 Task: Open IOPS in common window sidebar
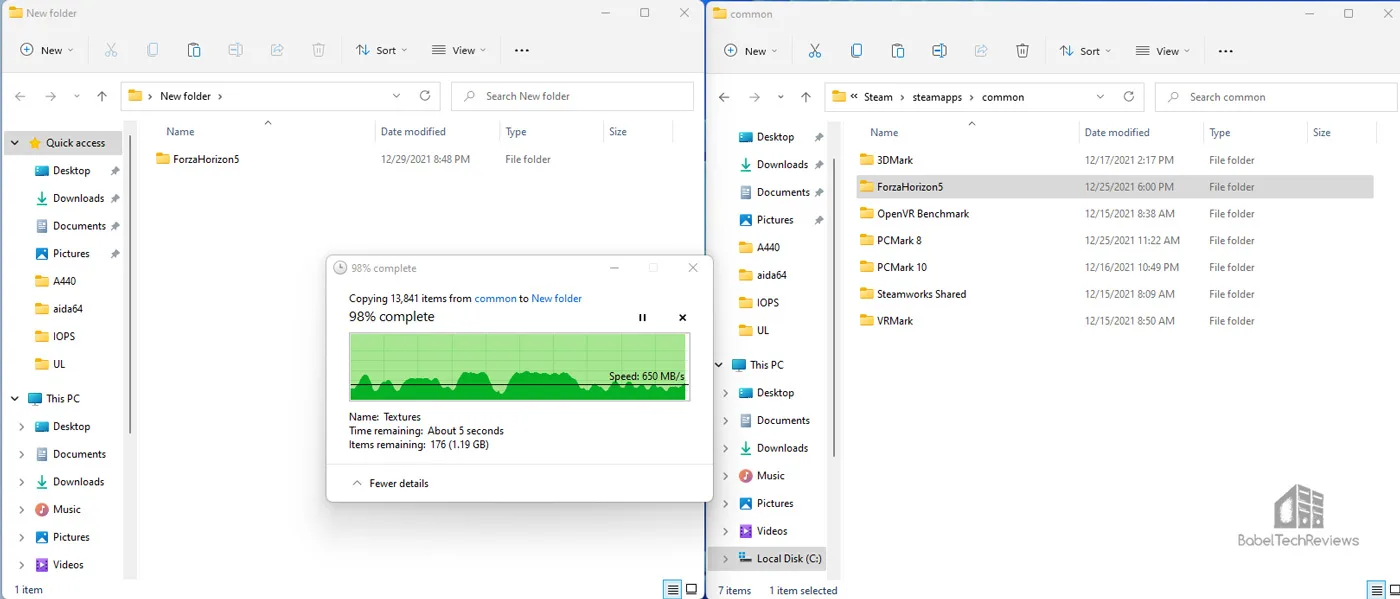tap(767, 302)
